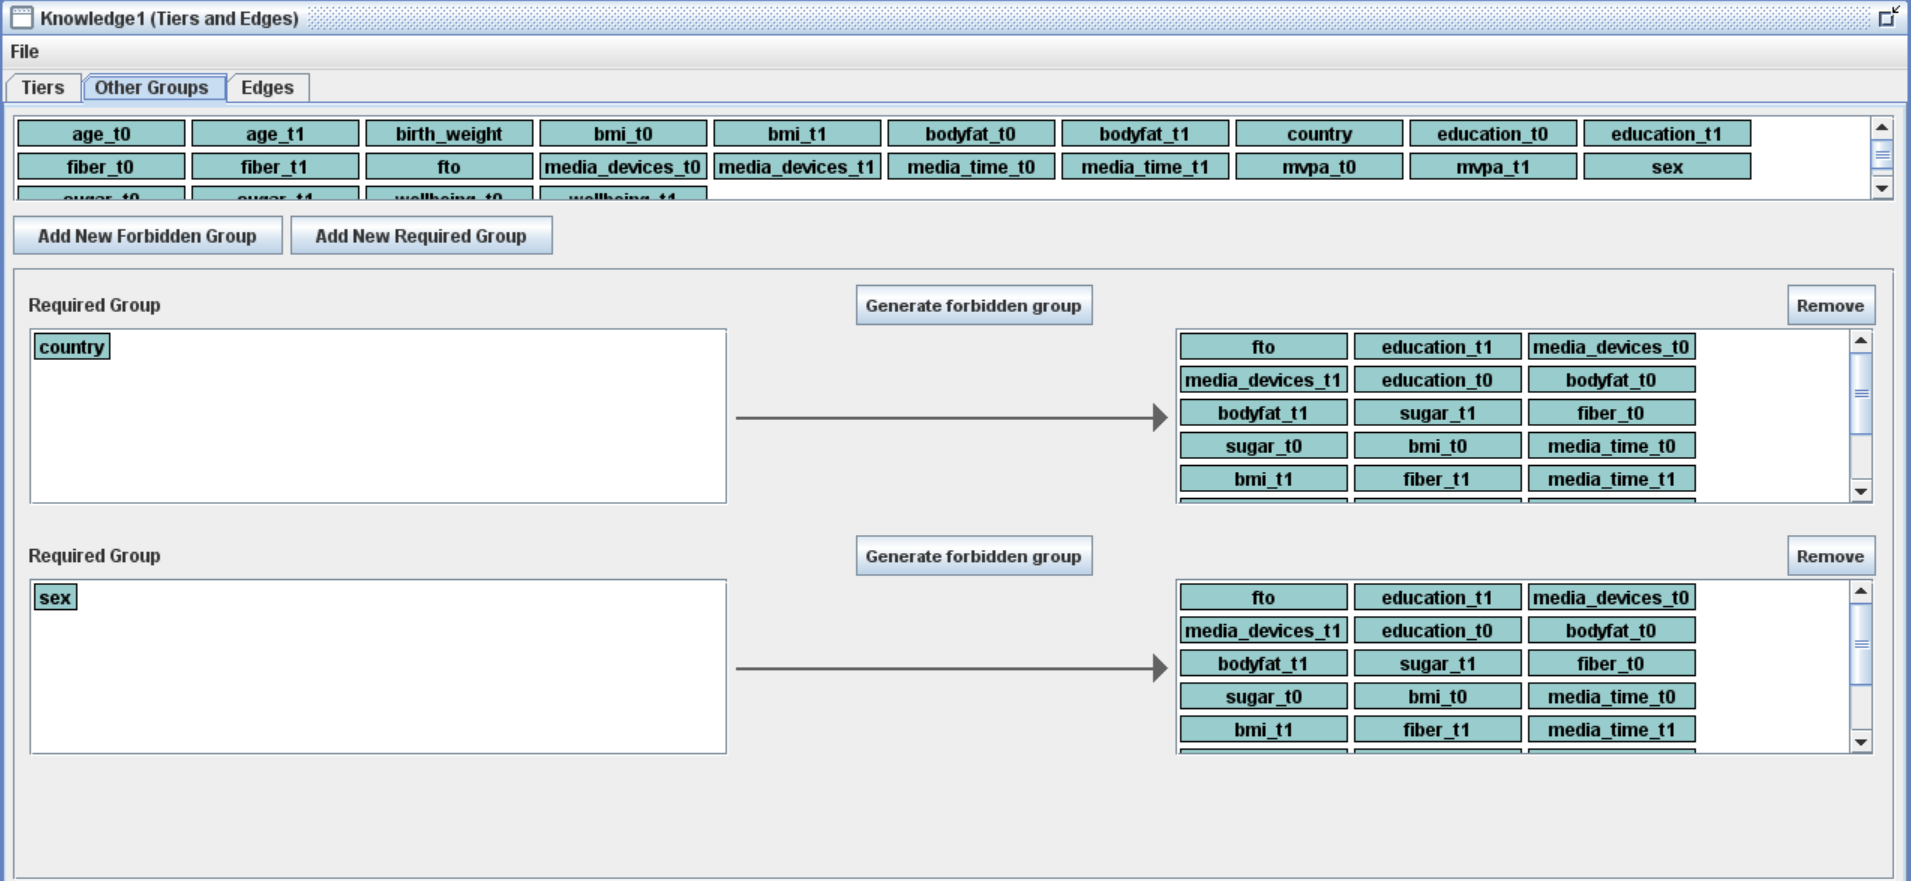Click the scrollbar thumb of top variable list
Image resolution: width=1911 pixels, height=881 pixels.
(x=1881, y=156)
